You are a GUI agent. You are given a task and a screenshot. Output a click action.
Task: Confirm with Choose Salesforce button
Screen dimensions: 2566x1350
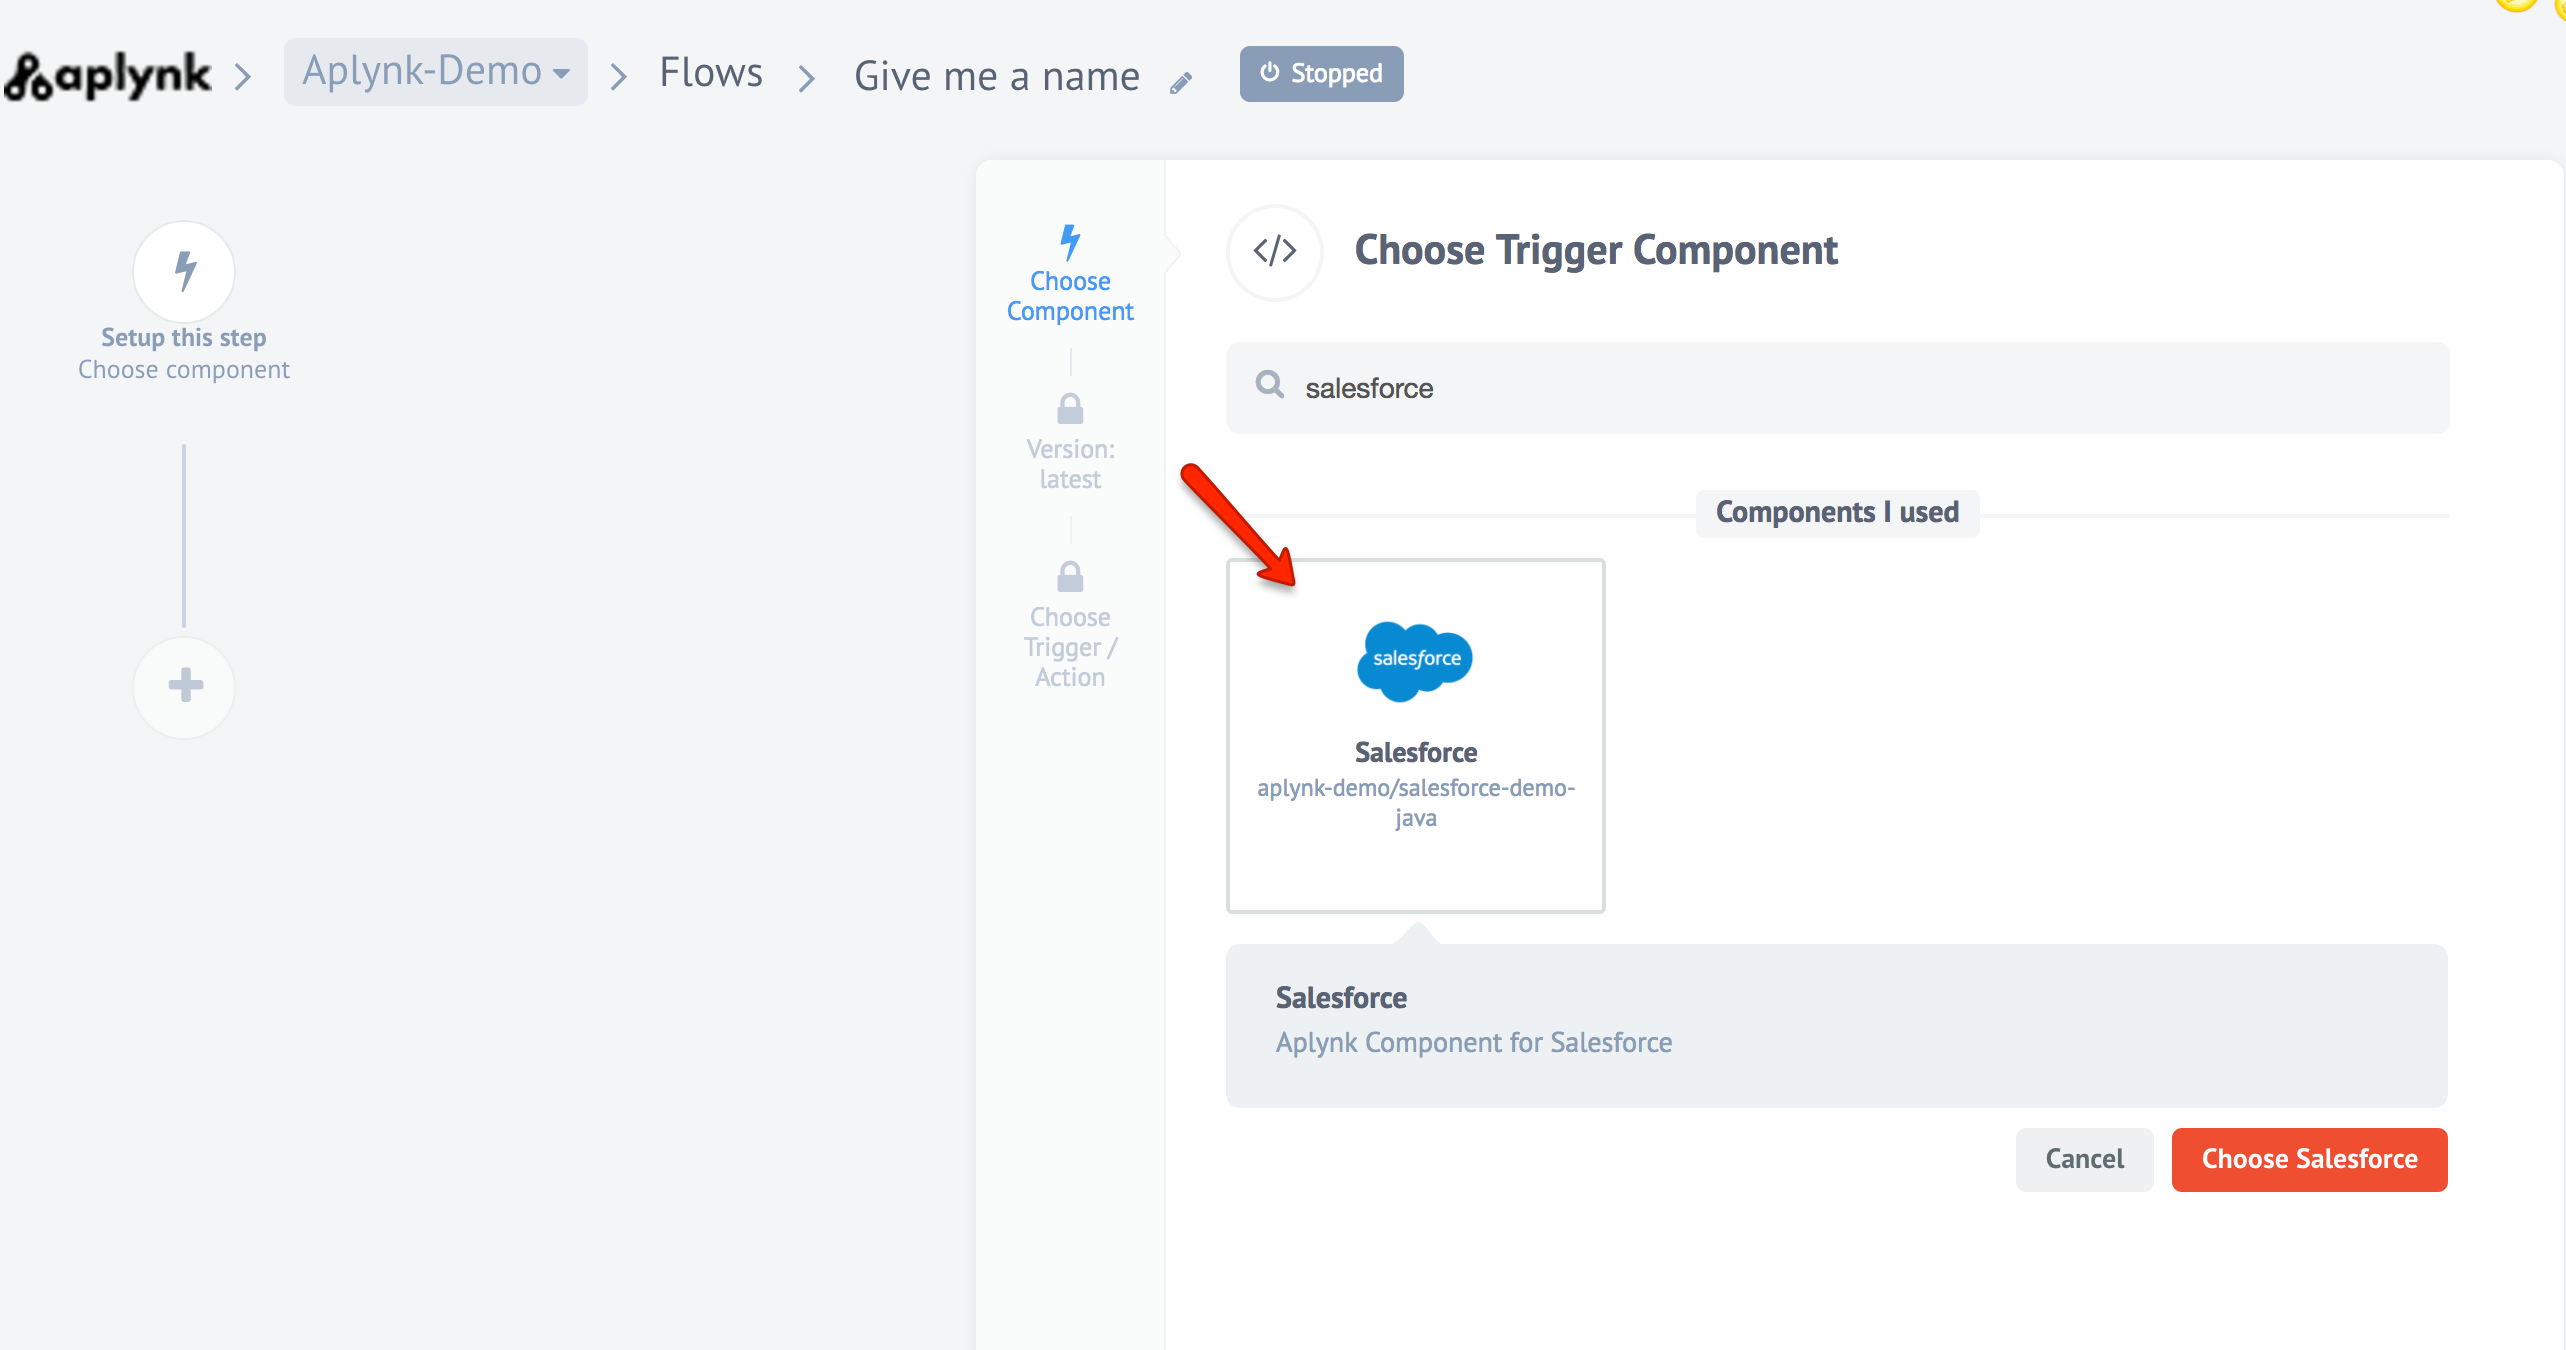click(2309, 1159)
